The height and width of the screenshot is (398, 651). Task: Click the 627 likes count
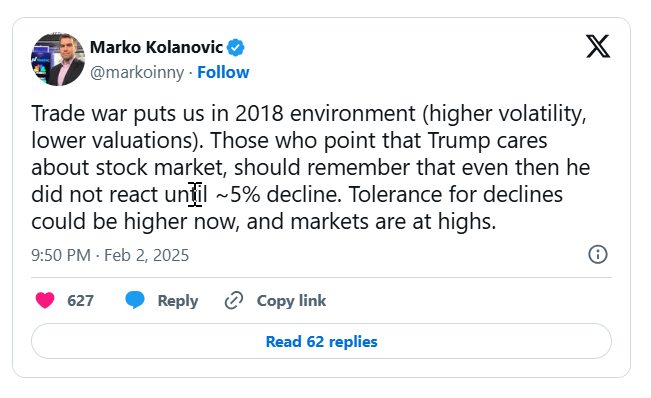(81, 300)
